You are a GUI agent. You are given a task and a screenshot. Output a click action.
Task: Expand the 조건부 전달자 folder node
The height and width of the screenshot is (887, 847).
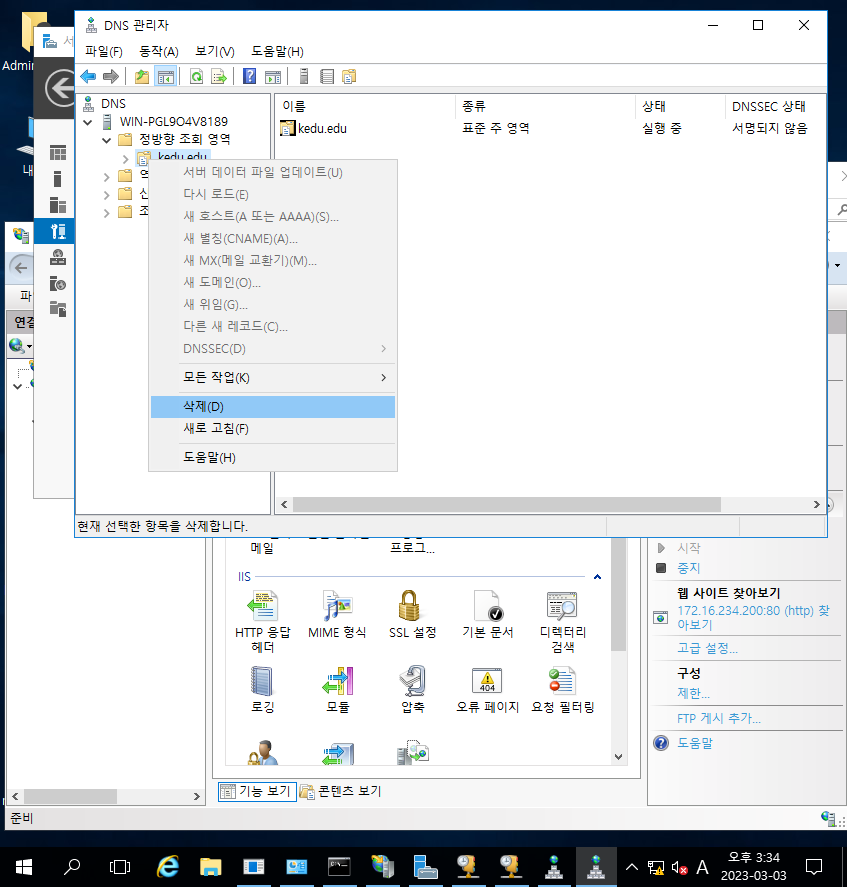[x=106, y=213]
